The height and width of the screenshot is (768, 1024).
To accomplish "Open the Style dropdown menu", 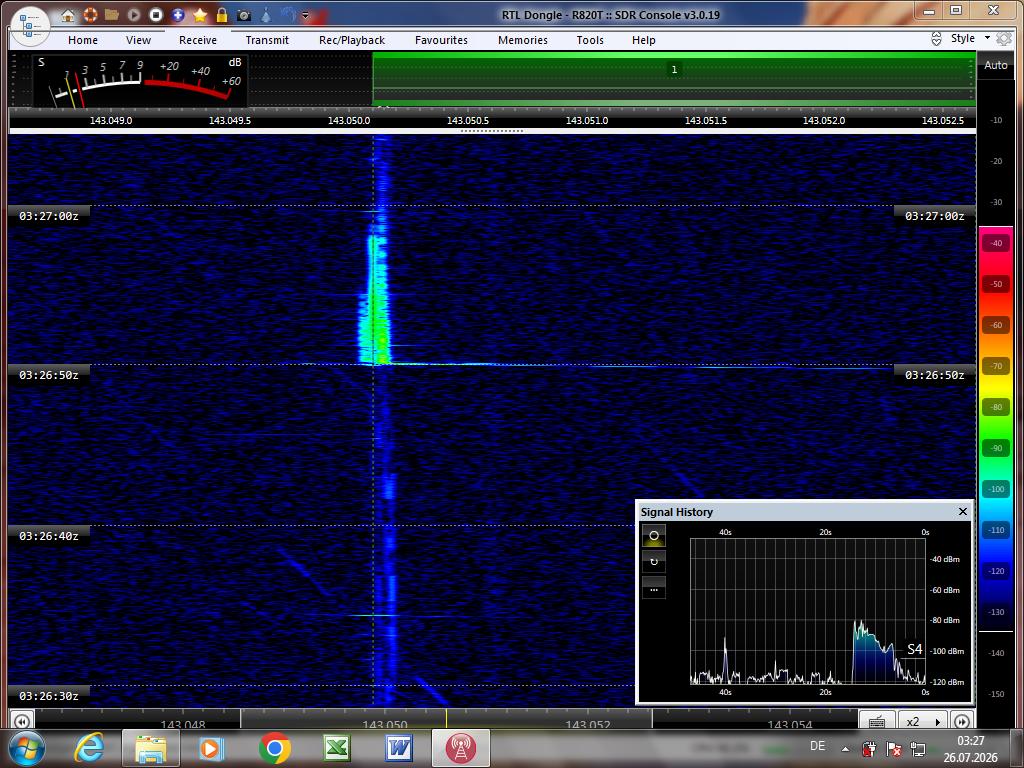I will (x=969, y=39).
